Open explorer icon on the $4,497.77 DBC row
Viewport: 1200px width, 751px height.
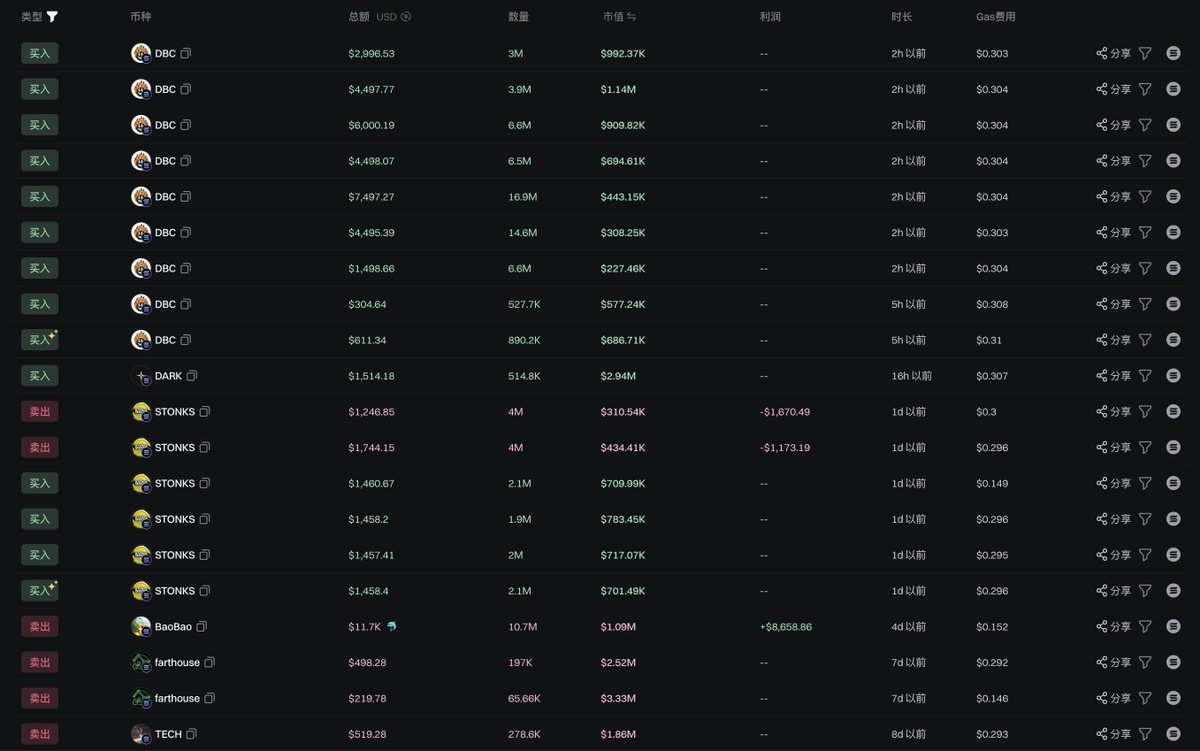[1173, 90]
